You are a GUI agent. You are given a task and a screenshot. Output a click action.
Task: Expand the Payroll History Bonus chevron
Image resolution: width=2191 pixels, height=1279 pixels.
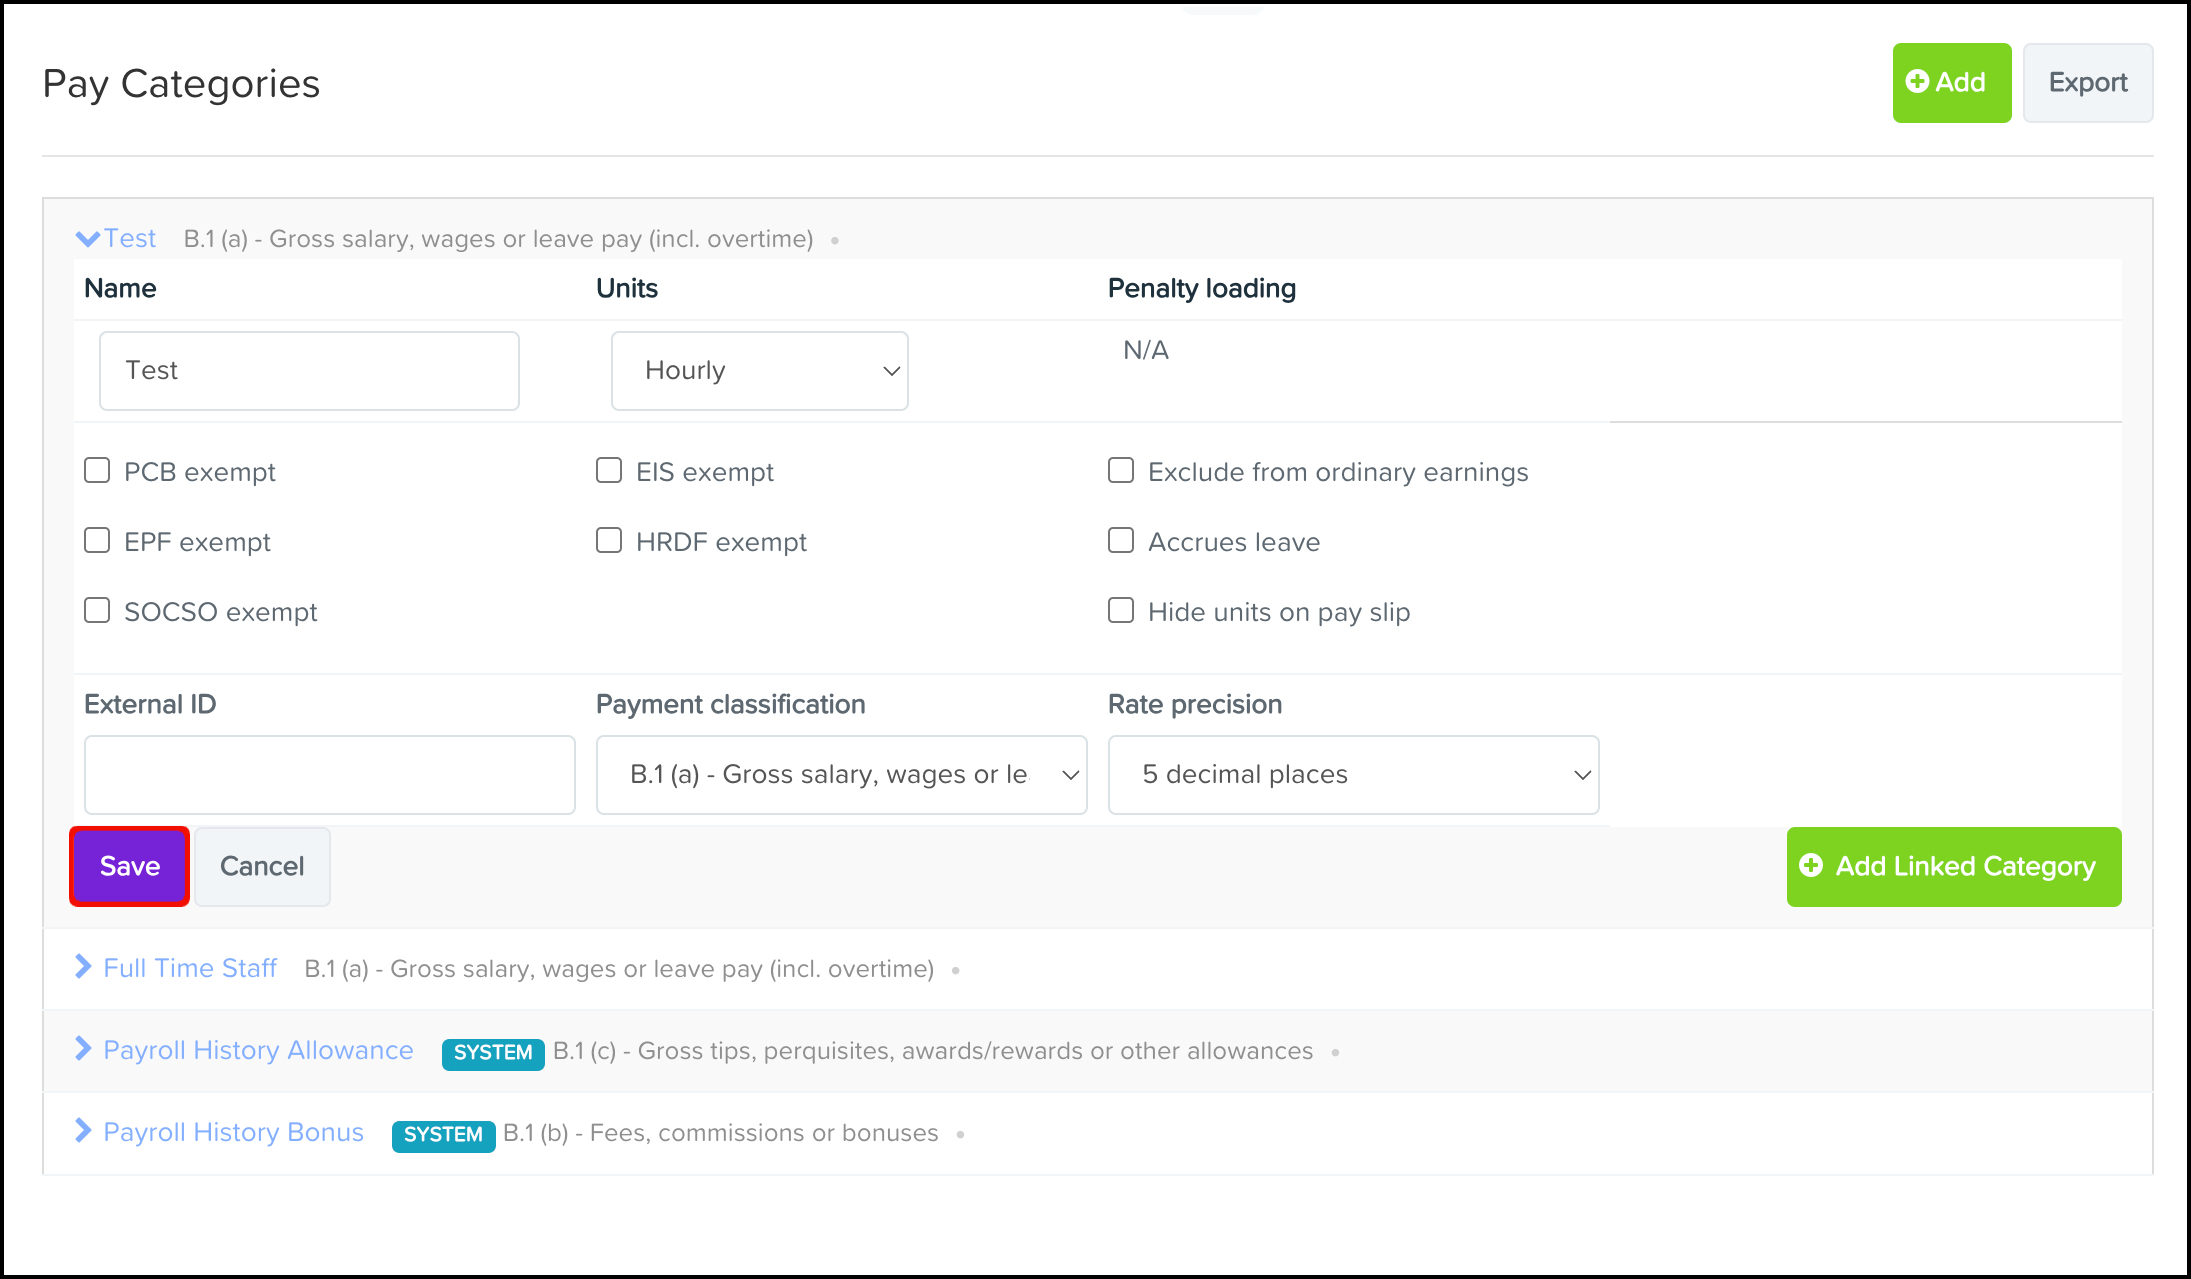[x=83, y=1131]
